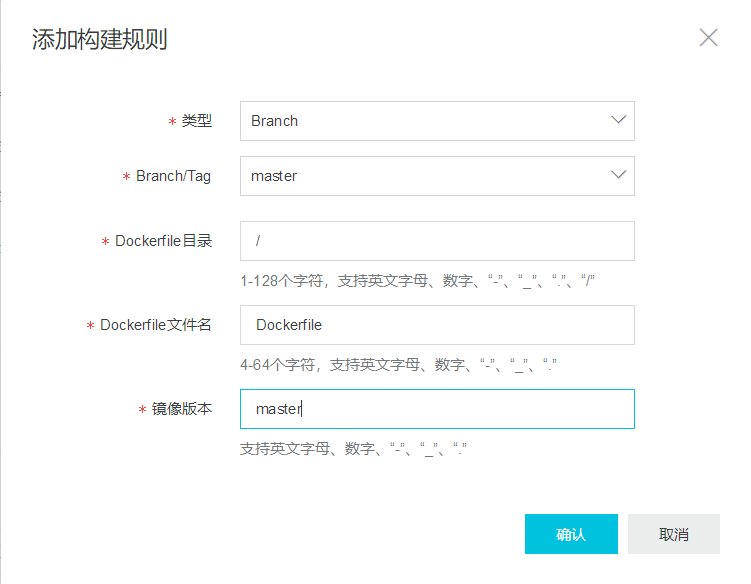Click the hint text beneath the 镜像版本 input

pos(353,449)
